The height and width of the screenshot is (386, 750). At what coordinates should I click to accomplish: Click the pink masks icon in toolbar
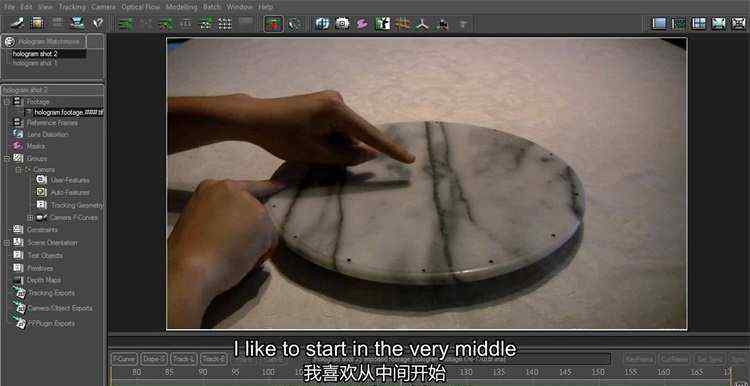362,23
